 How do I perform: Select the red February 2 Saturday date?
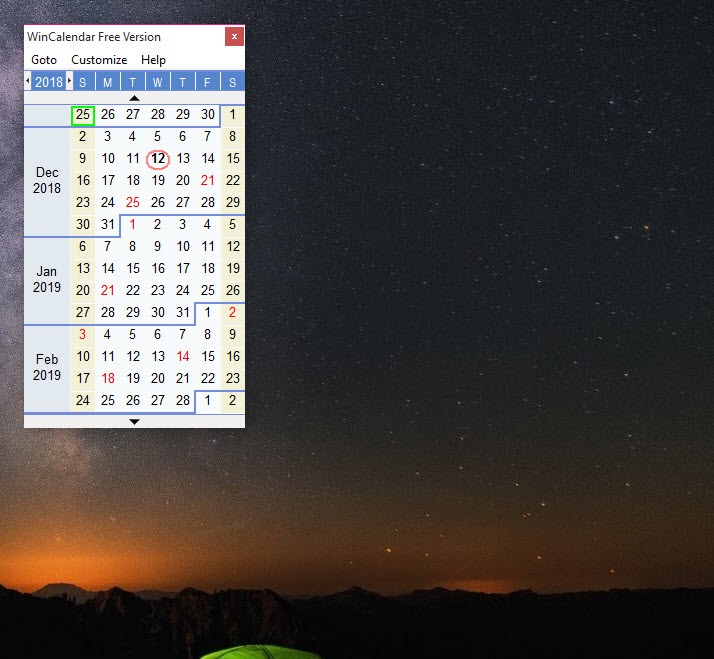(x=233, y=312)
